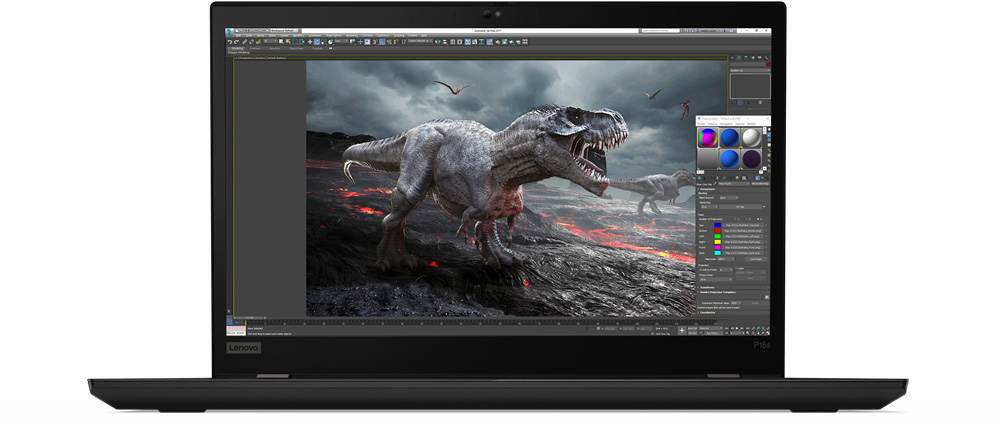This screenshot has width=997, height=424.
Task: Select the rainbow material sample sphere
Action: [708, 138]
